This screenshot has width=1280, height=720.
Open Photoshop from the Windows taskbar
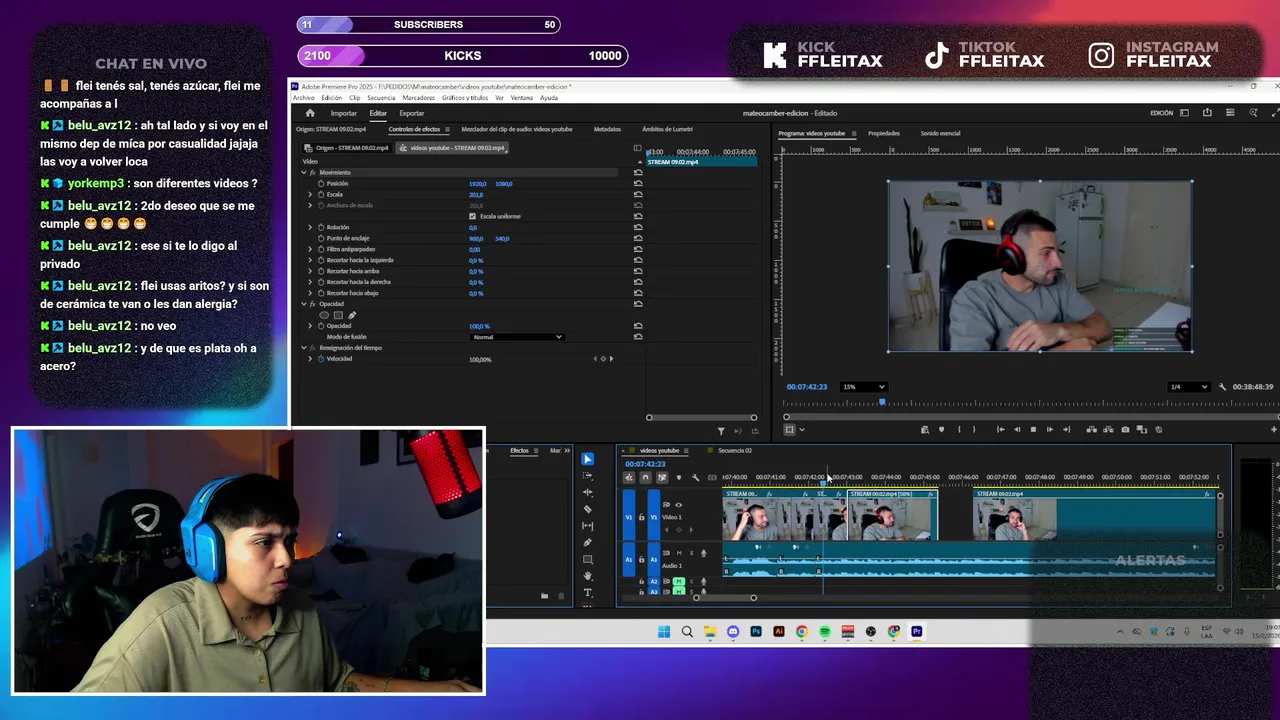pos(756,631)
